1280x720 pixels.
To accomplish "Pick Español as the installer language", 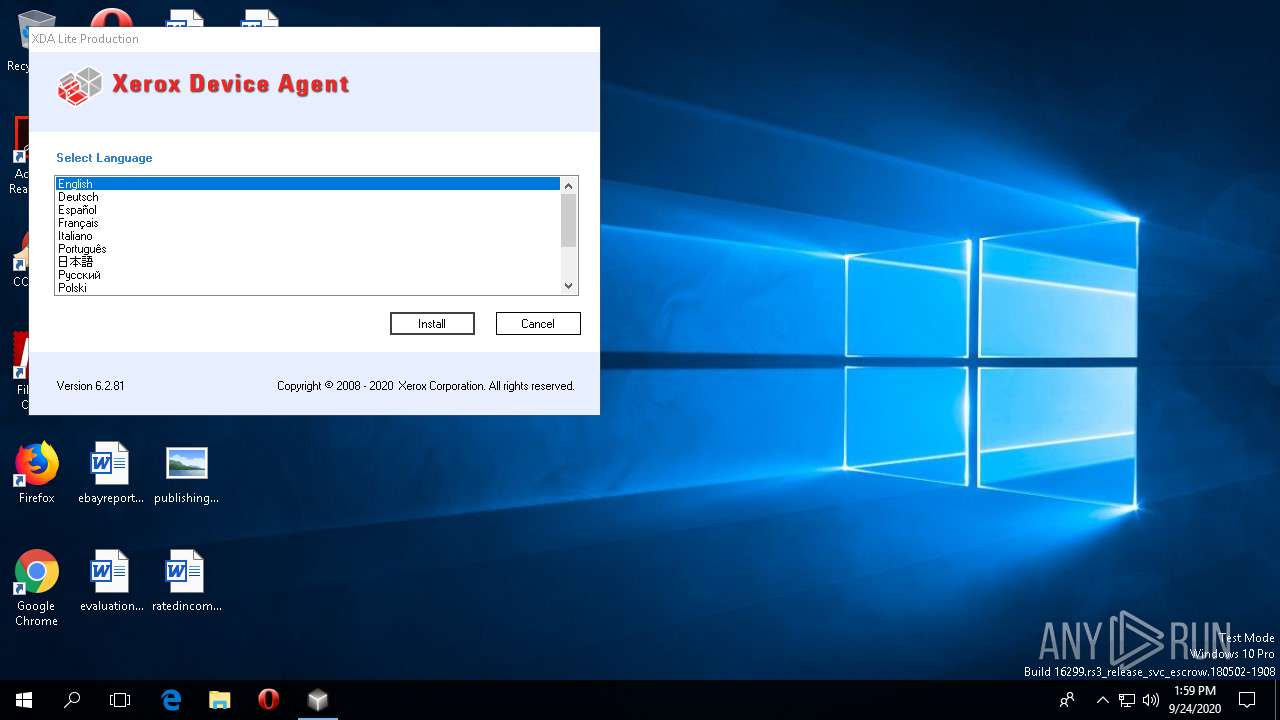I will pos(308,210).
